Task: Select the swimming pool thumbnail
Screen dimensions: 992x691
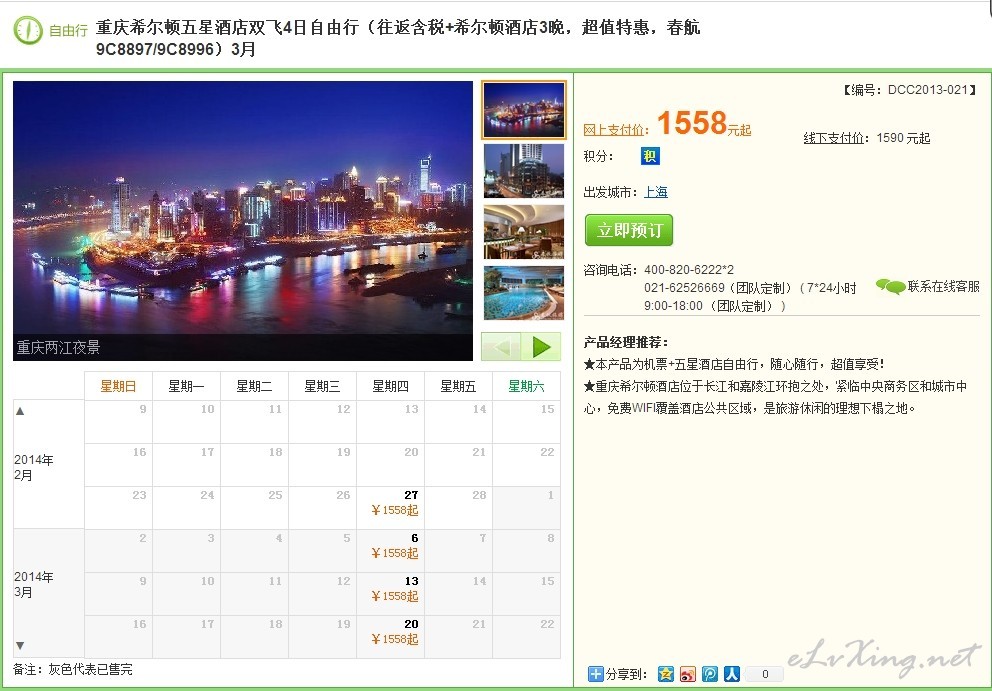Action: pyautogui.click(x=524, y=293)
